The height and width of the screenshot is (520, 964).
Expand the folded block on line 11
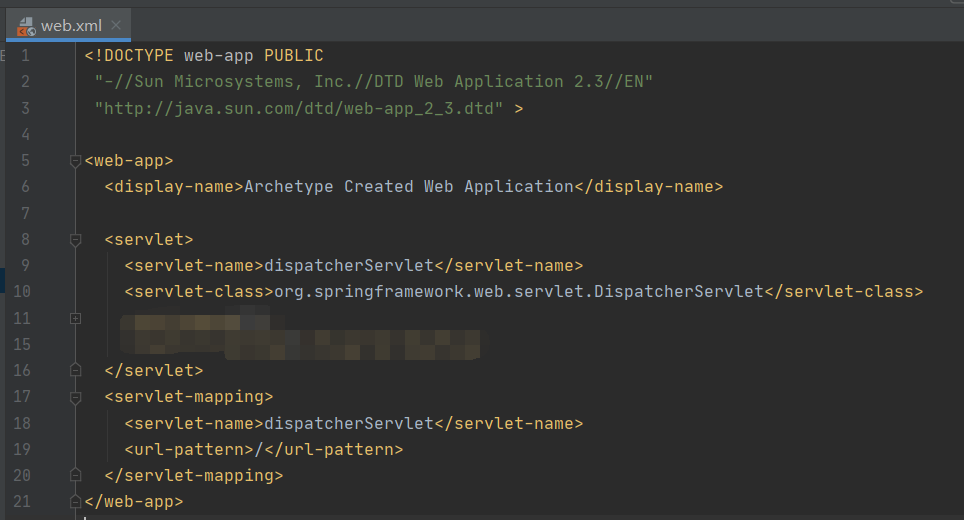[x=75, y=318]
